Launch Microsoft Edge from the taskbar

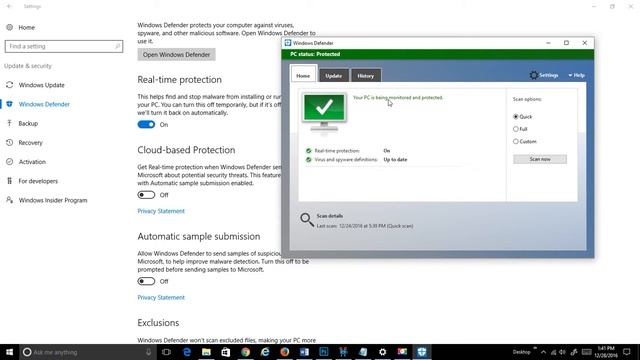(x=187, y=352)
